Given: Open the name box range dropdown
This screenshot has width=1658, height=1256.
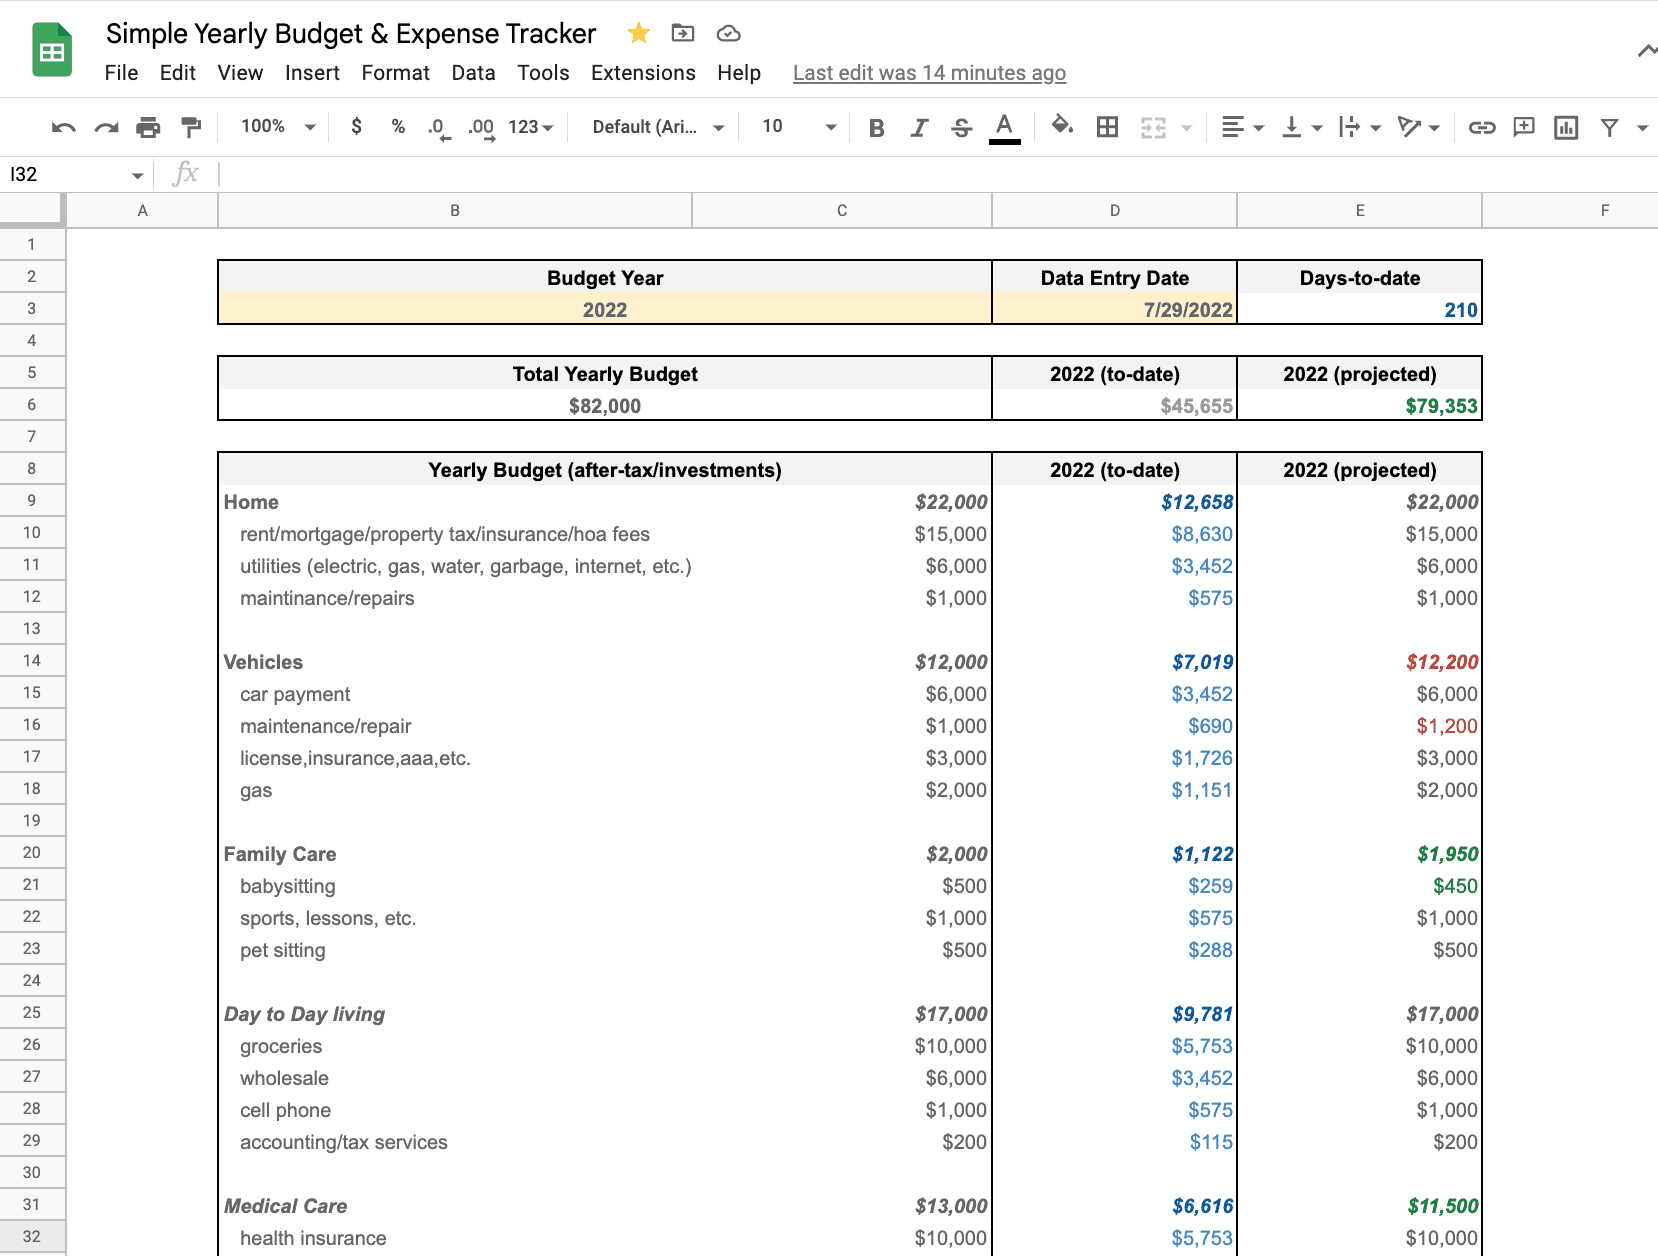Looking at the screenshot, I should tap(137, 176).
